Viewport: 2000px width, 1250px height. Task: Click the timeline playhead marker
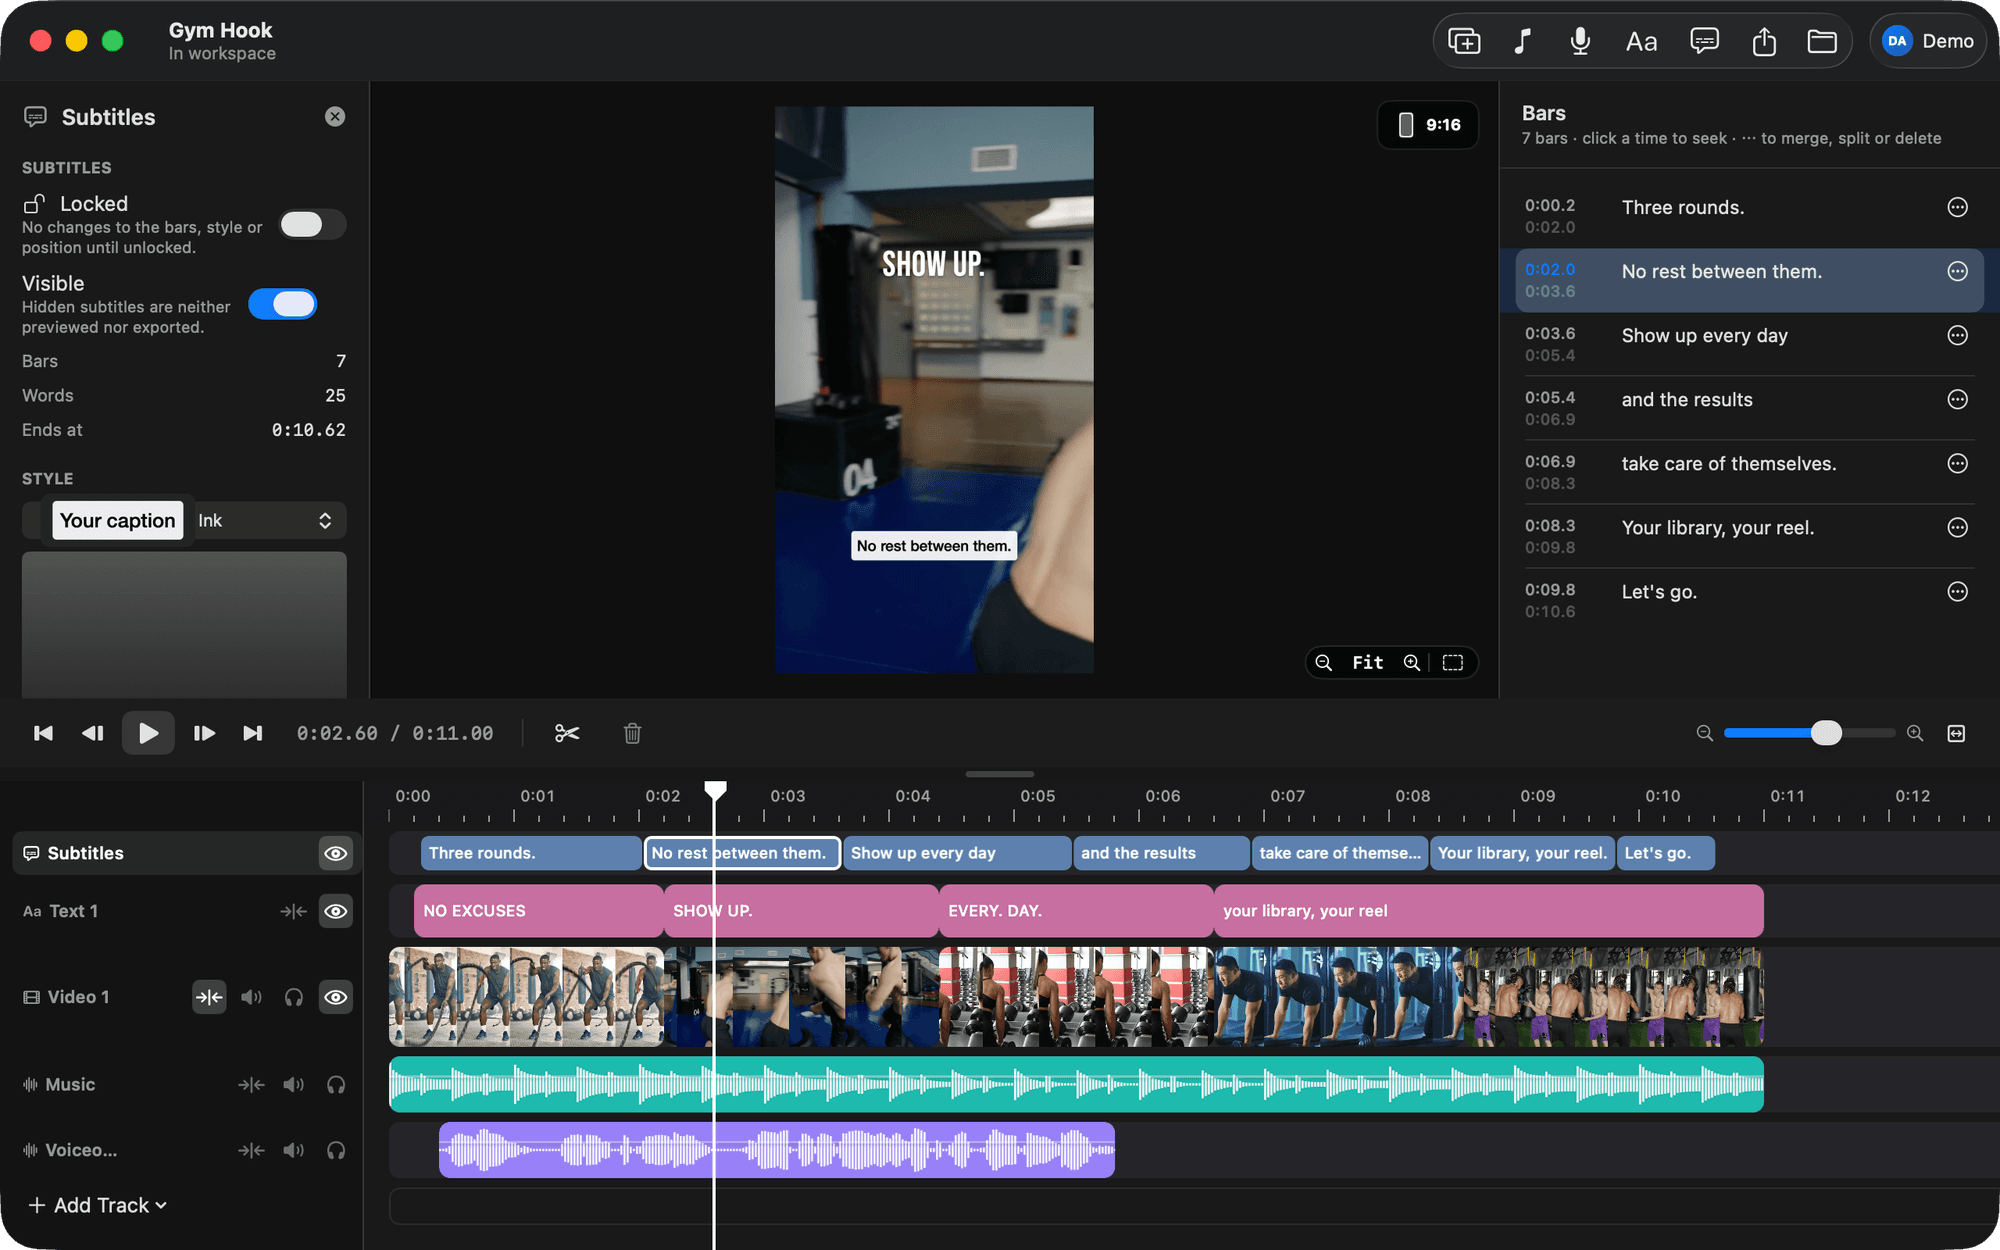[715, 790]
